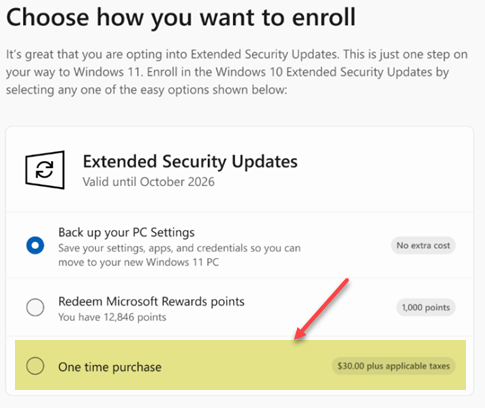Image resolution: width=485 pixels, height=408 pixels.
Task: Click the You have 12,846 points text
Action: coord(112,317)
